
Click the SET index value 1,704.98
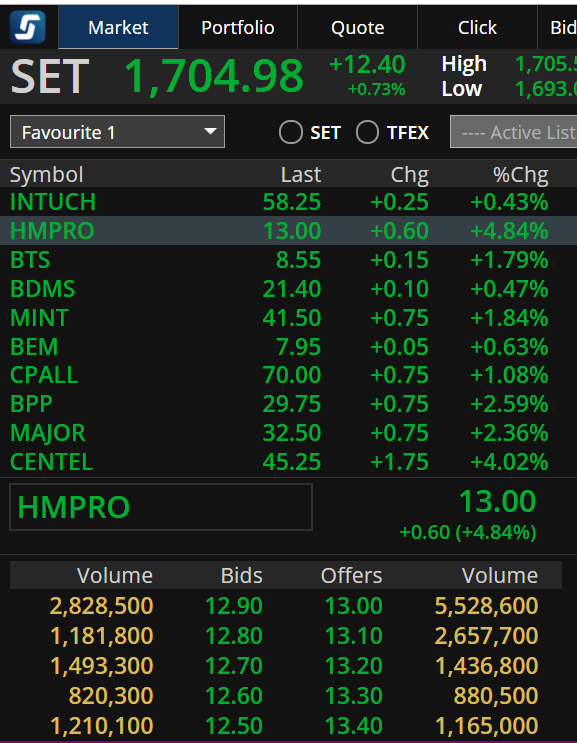(214, 75)
